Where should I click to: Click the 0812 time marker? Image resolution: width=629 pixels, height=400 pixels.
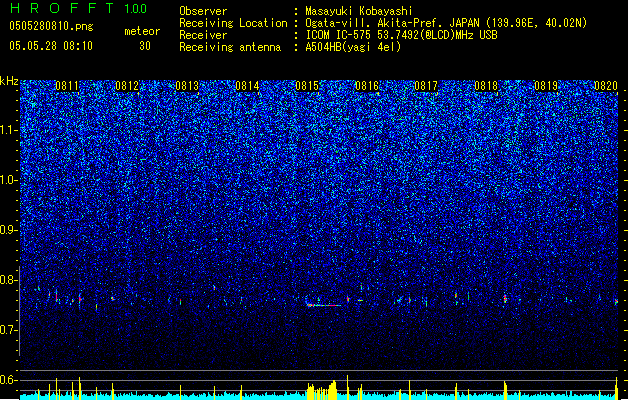127,86
